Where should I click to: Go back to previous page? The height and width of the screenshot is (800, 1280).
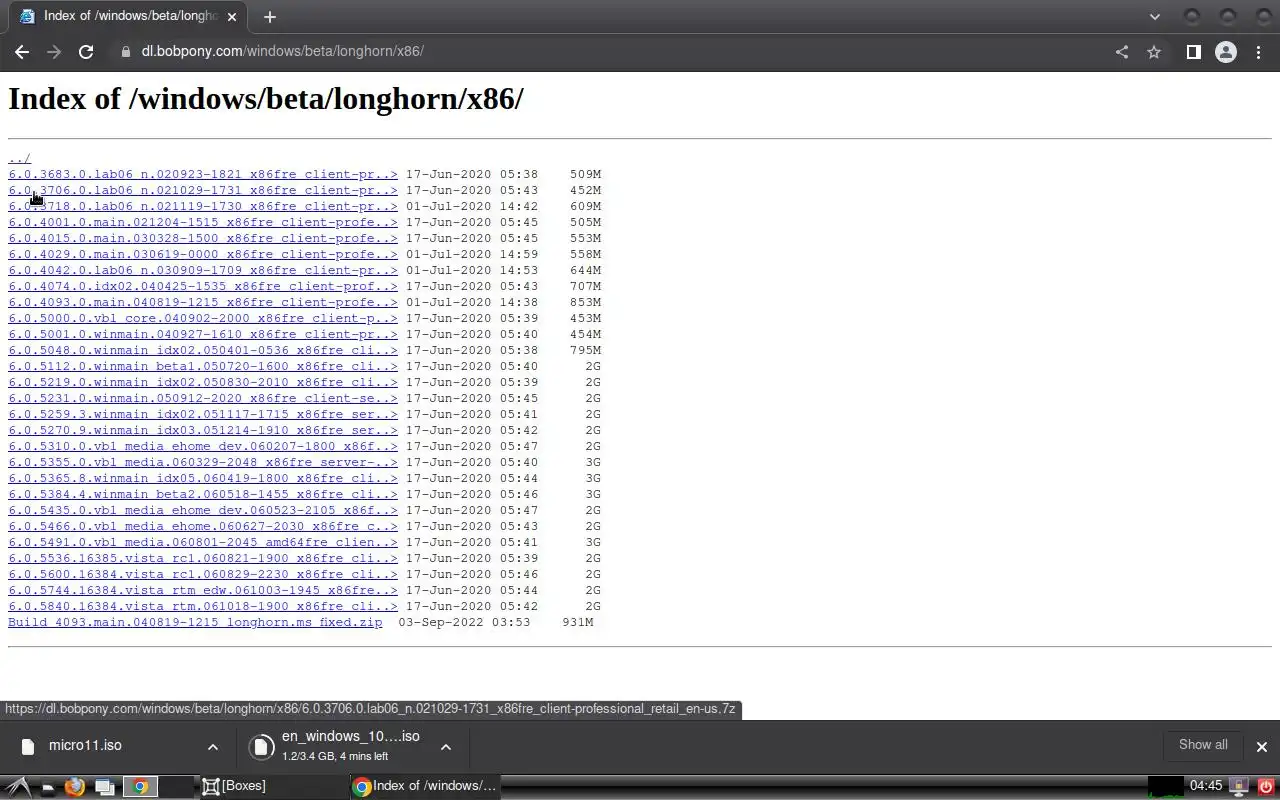[x=22, y=52]
